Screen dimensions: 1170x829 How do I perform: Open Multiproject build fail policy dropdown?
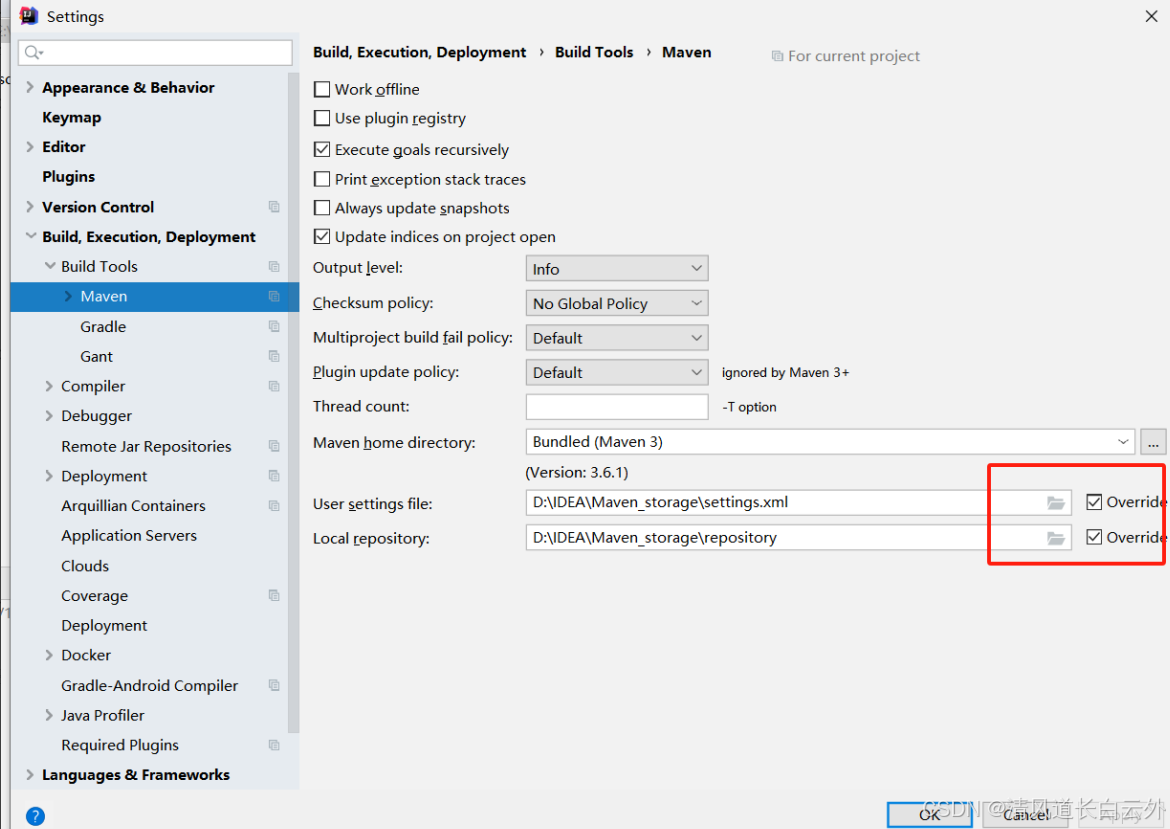point(617,337)
